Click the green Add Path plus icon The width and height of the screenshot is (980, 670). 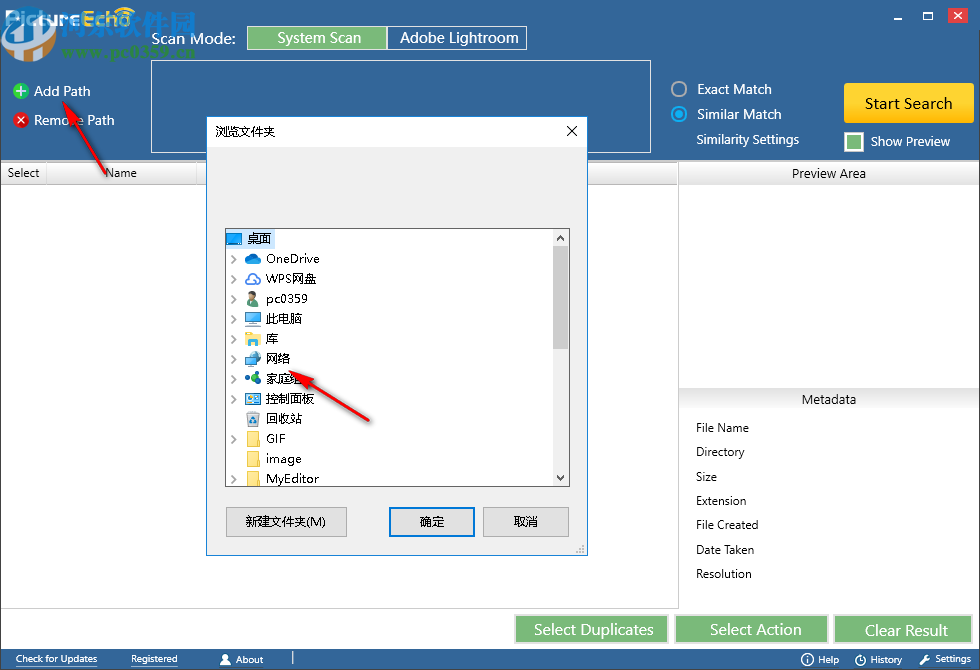(x=21, y=91)
